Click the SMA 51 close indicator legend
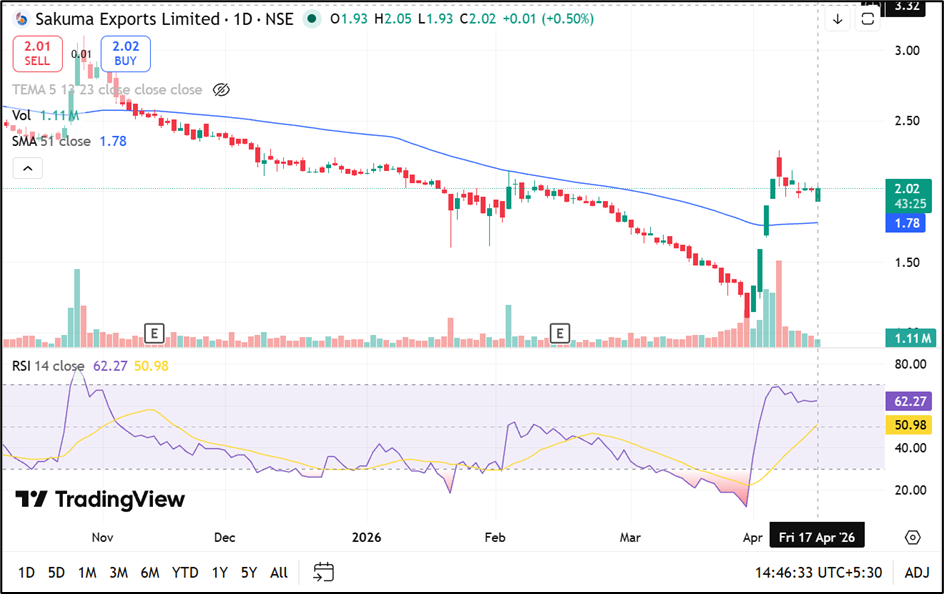Image resolution: width=944 pixels, height=594 pixels. [x=52, y=141]
